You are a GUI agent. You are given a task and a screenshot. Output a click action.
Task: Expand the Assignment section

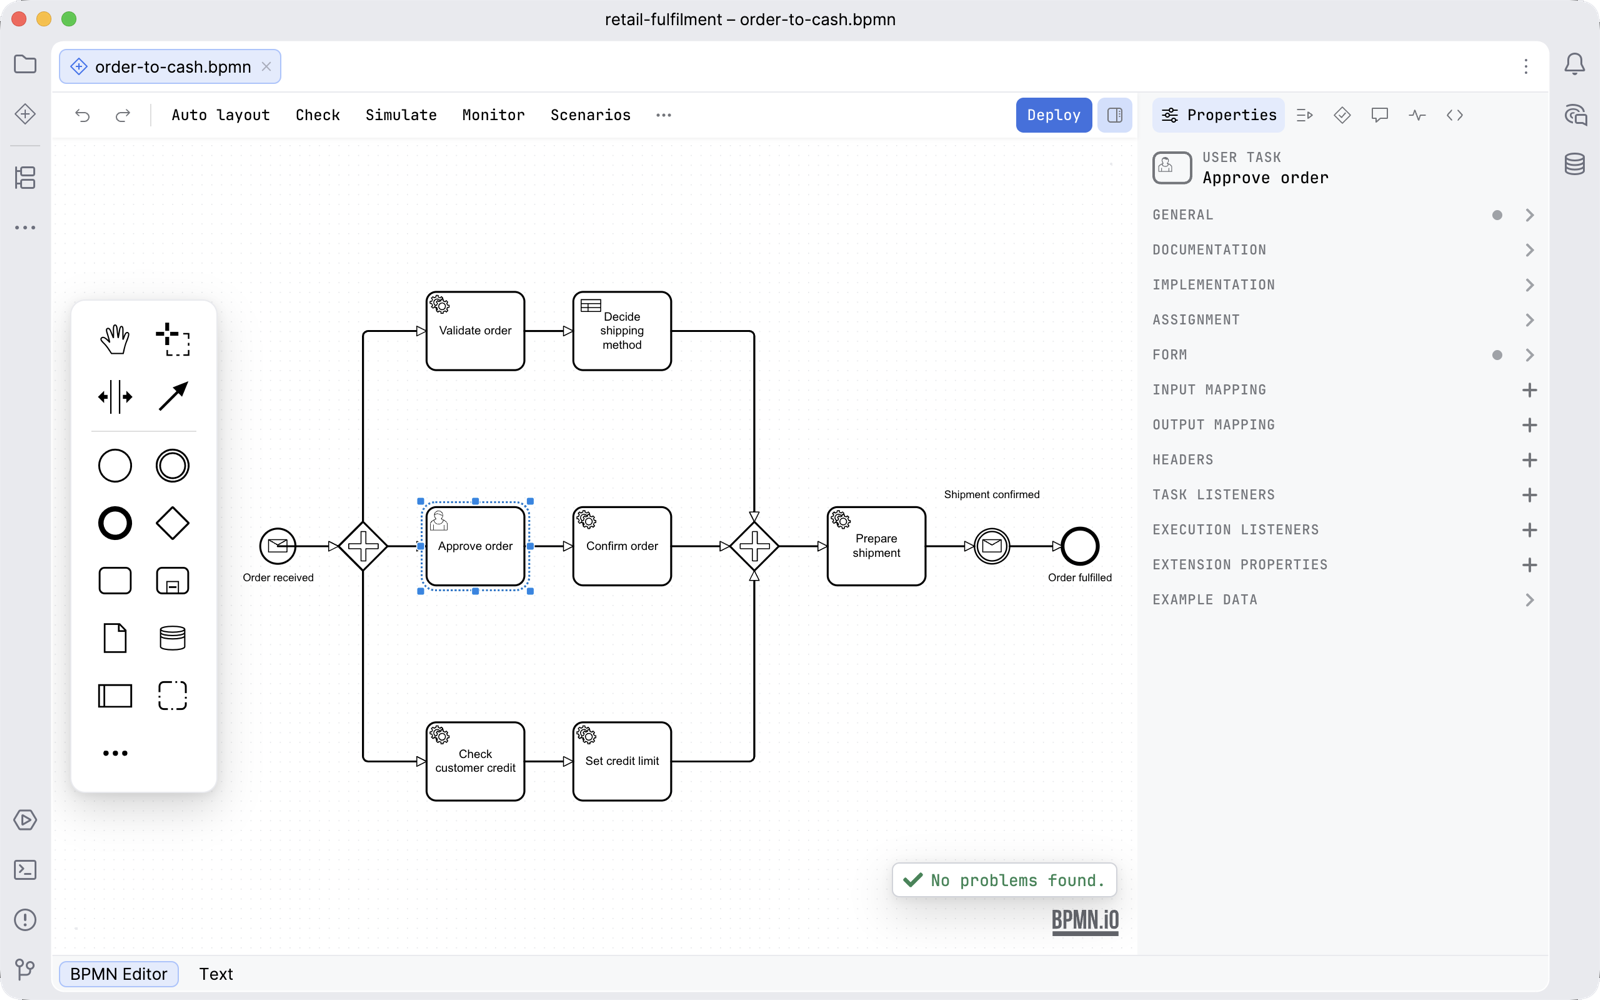coord(1343,320)
